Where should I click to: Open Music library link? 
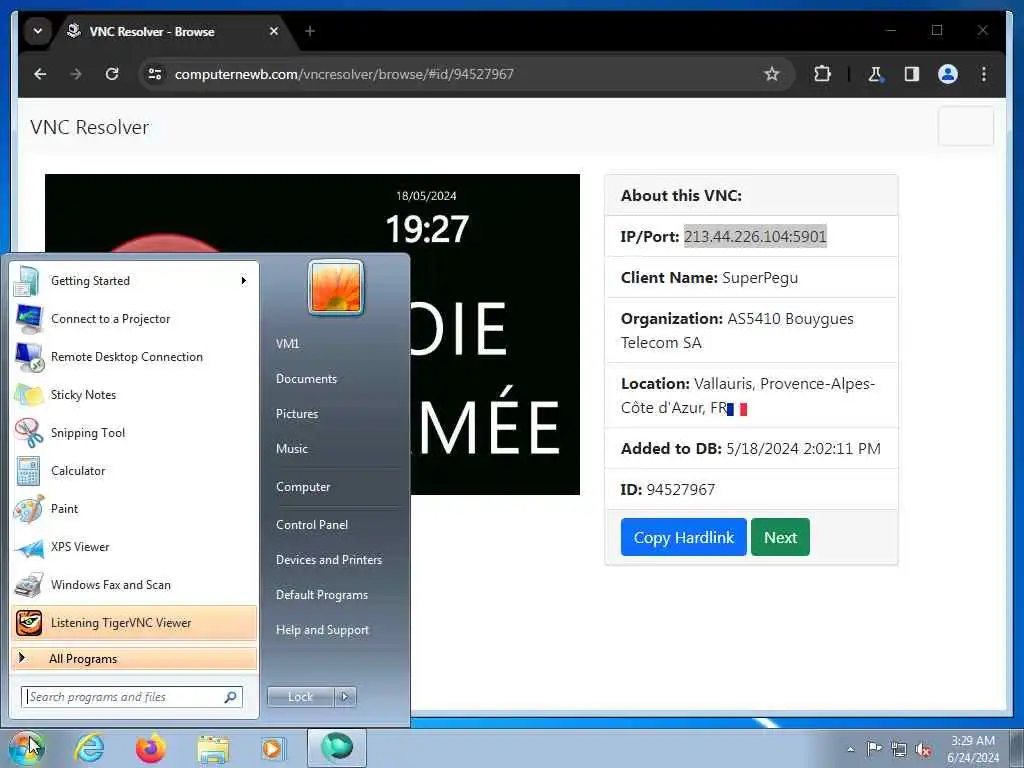[x=292, y=449]
